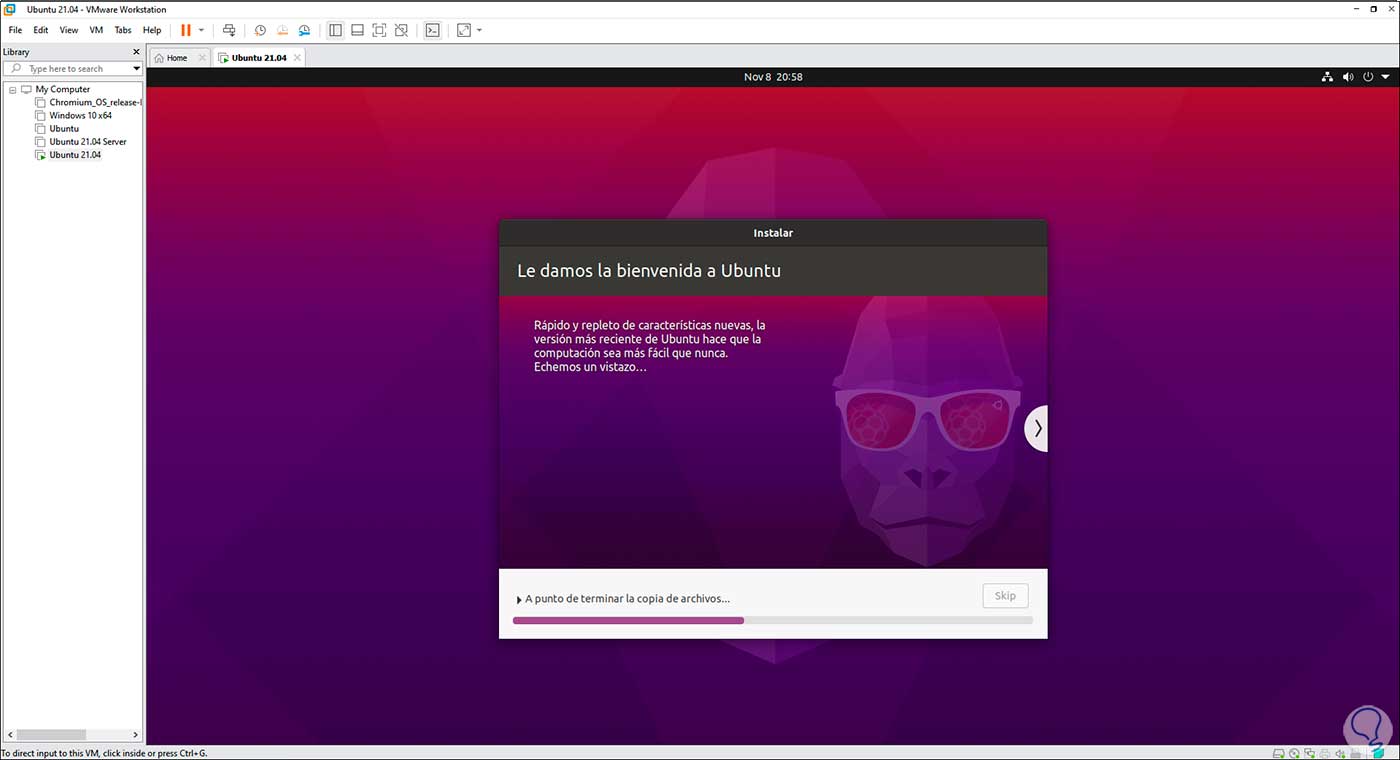Switch to Unity mode via the toolbar
Viewport: 1400px width, 760px height.
(x=401, y=30)
